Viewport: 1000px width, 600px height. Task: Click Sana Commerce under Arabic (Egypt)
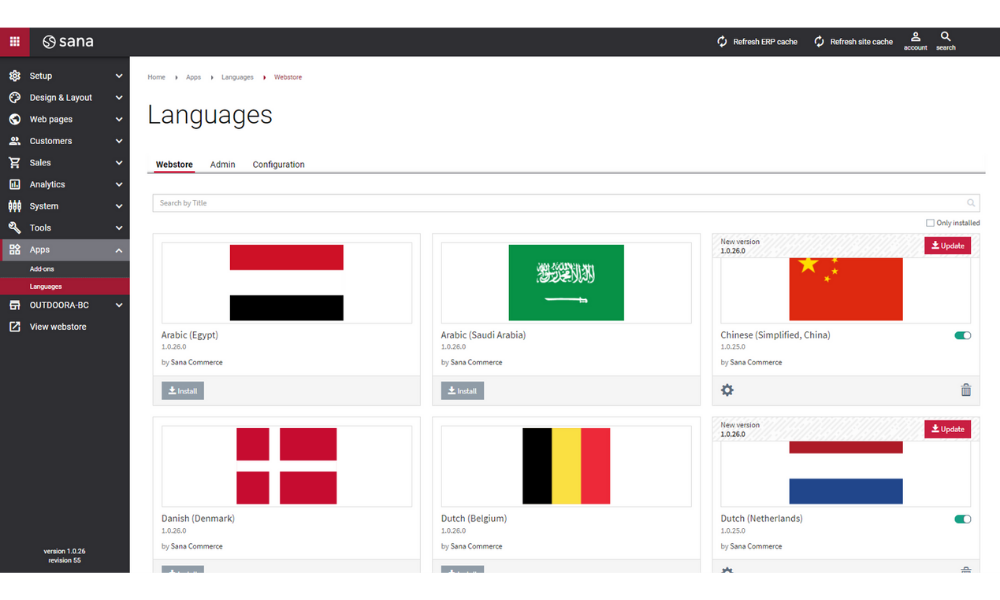point(196,362)
